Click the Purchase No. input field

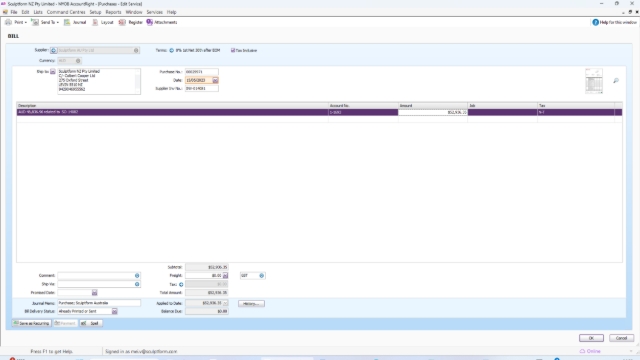(201, 72)
